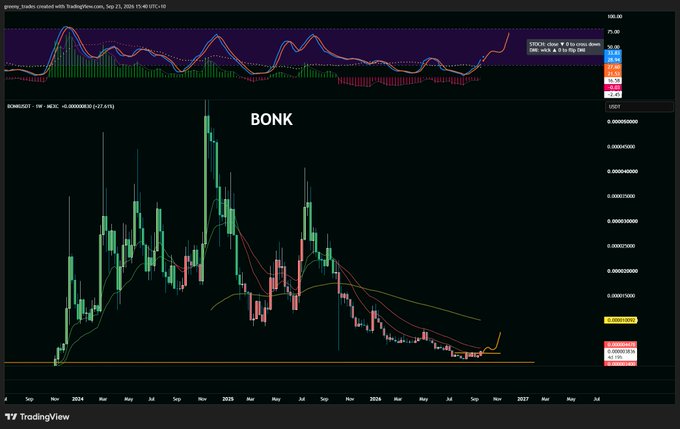The width and height of the screenshot is (680, 429).
Task: Click the white 16.58 indicator value tag
Action: [x=613, y=81]
